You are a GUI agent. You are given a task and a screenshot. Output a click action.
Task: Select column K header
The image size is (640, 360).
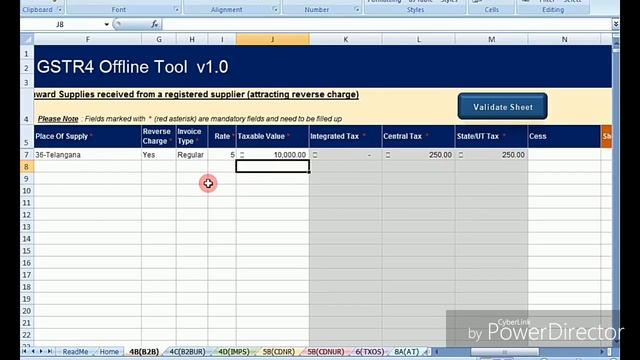pos(346,39)
